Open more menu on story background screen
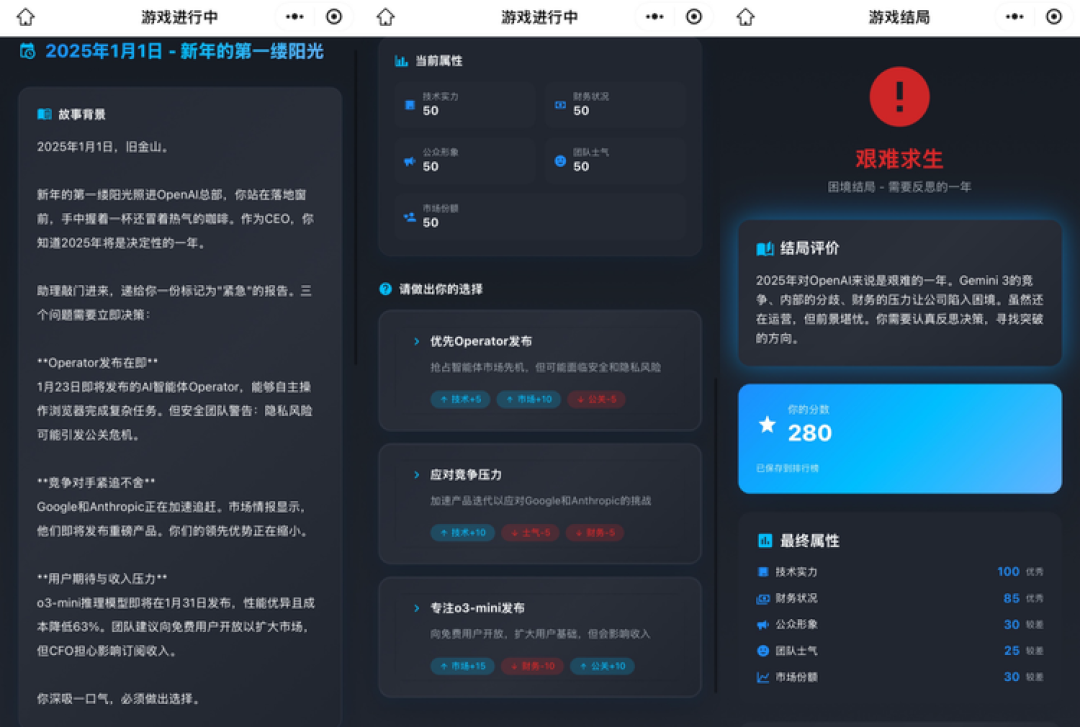This screenshot has height=727, width=1080. point(295,17)
